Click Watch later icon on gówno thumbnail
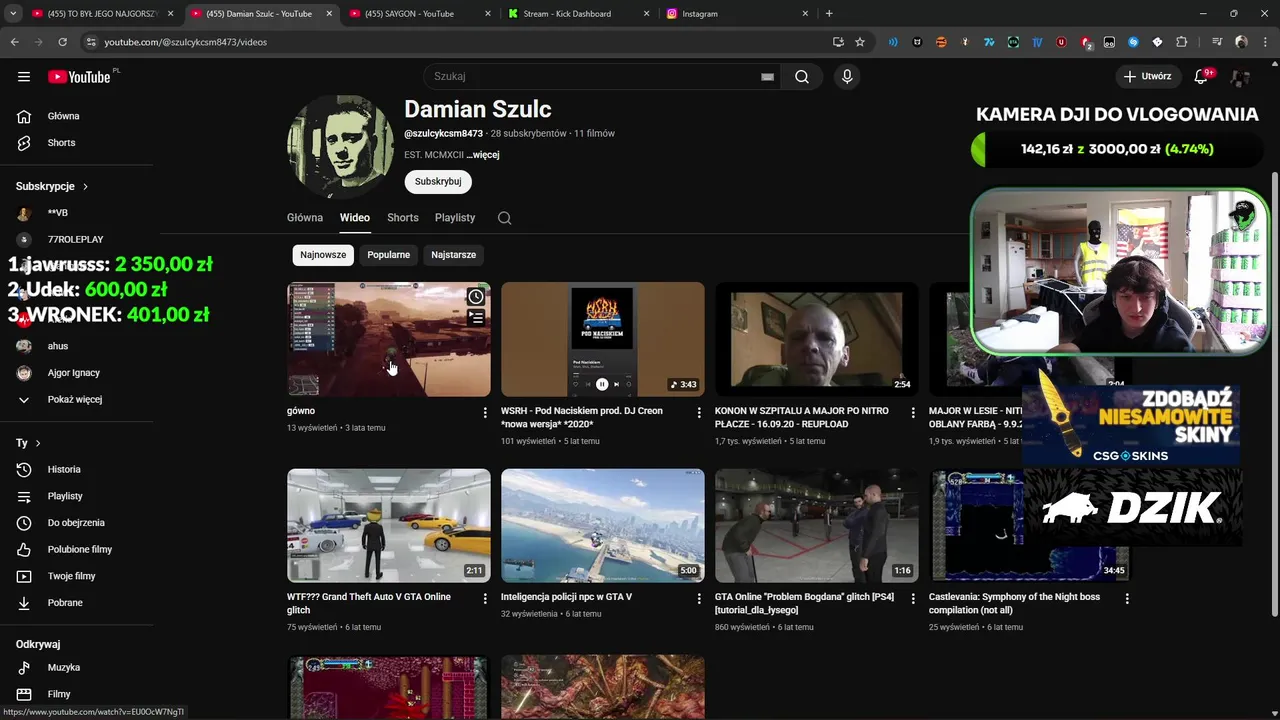The height and width of the screenshot is (720, 1280). click(476, 297)
